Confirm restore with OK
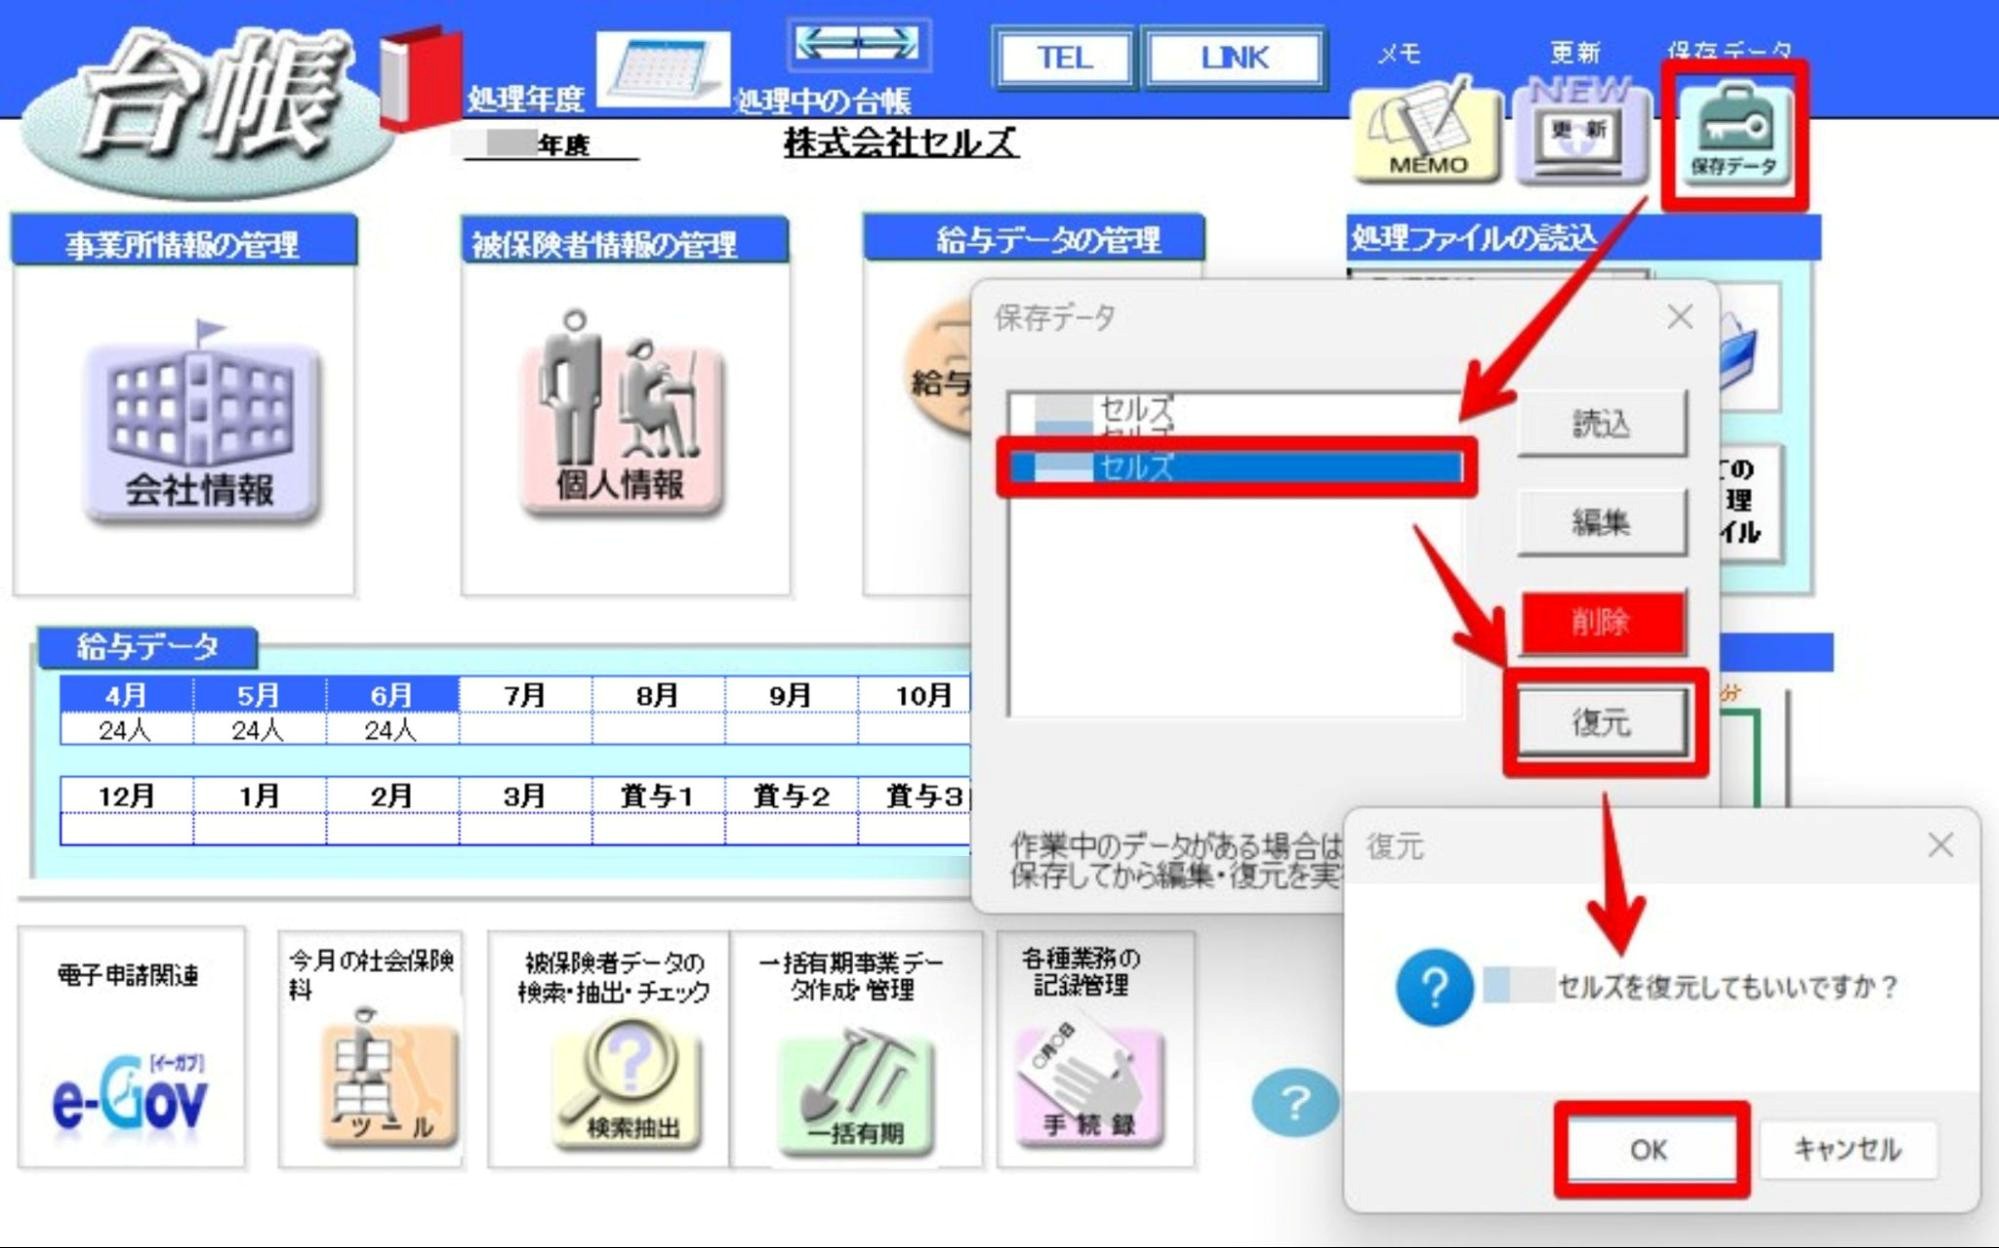Viewport: 1999px width, 1248px height. coord(1650,1150)
